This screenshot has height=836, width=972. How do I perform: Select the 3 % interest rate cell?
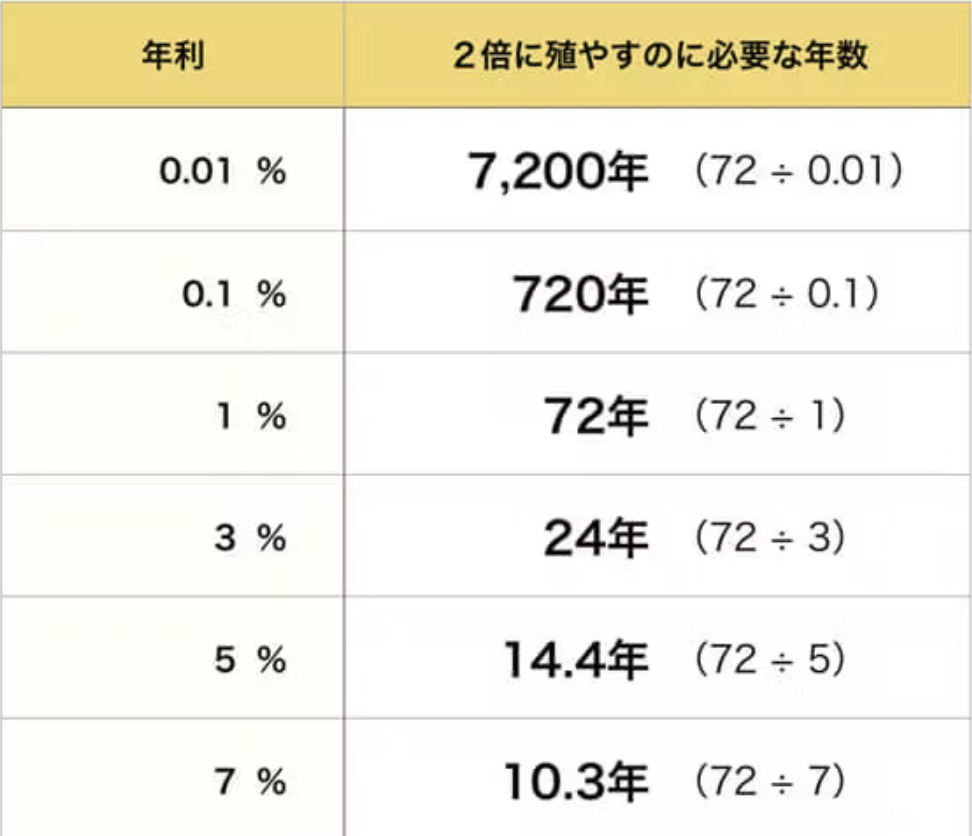pyautogui.click(x=250, y=538)
